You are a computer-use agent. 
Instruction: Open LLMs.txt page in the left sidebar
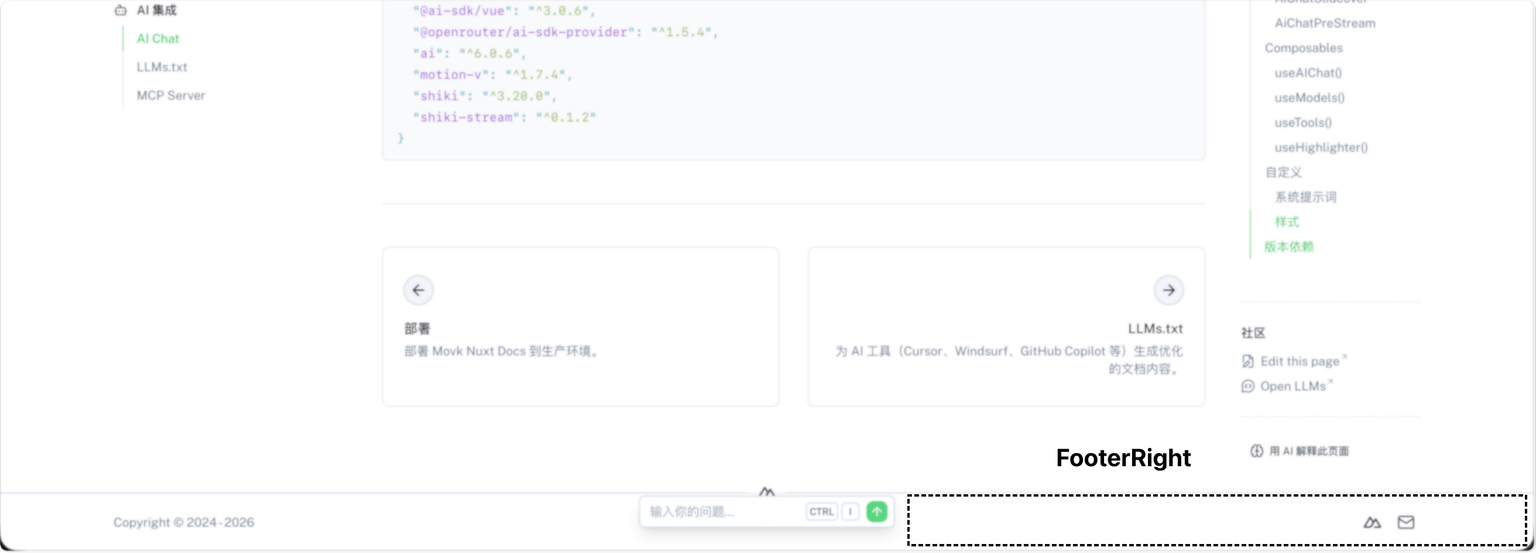click(162, 67)
